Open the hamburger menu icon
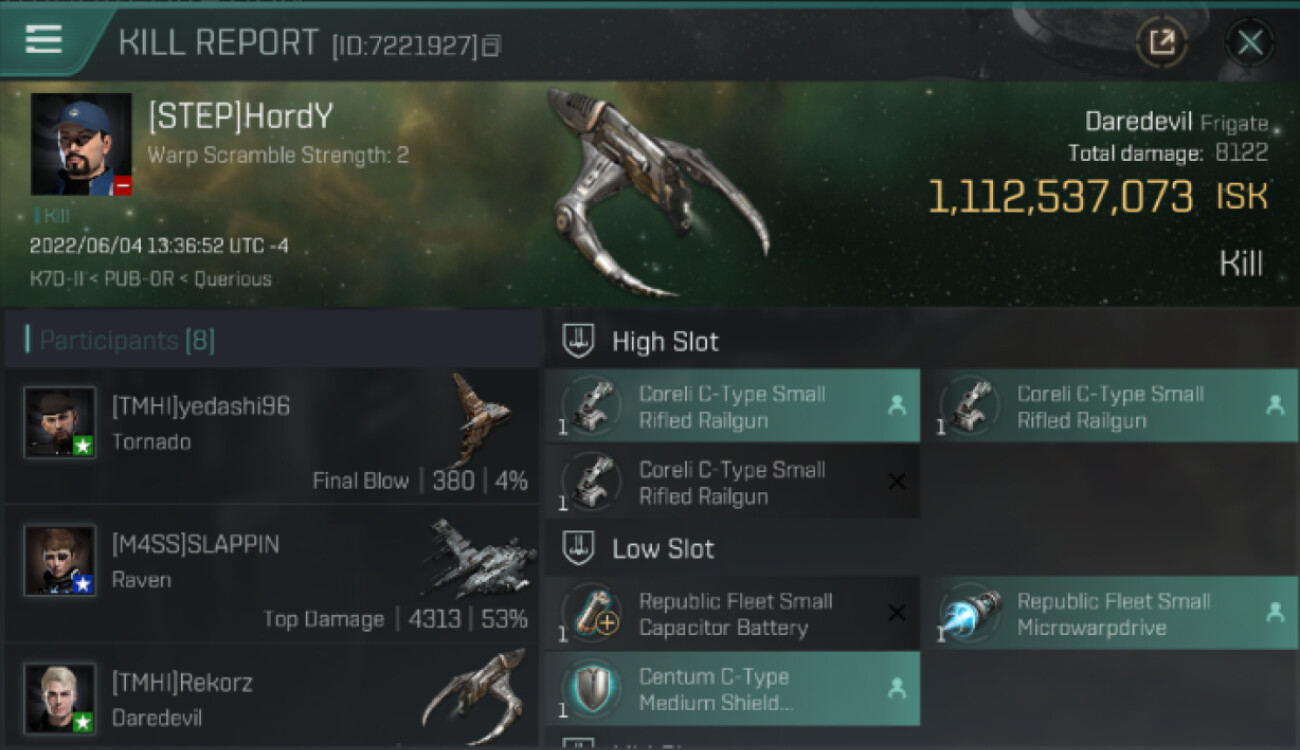This screenshot has width=1300, height=750. coord(44,40)
